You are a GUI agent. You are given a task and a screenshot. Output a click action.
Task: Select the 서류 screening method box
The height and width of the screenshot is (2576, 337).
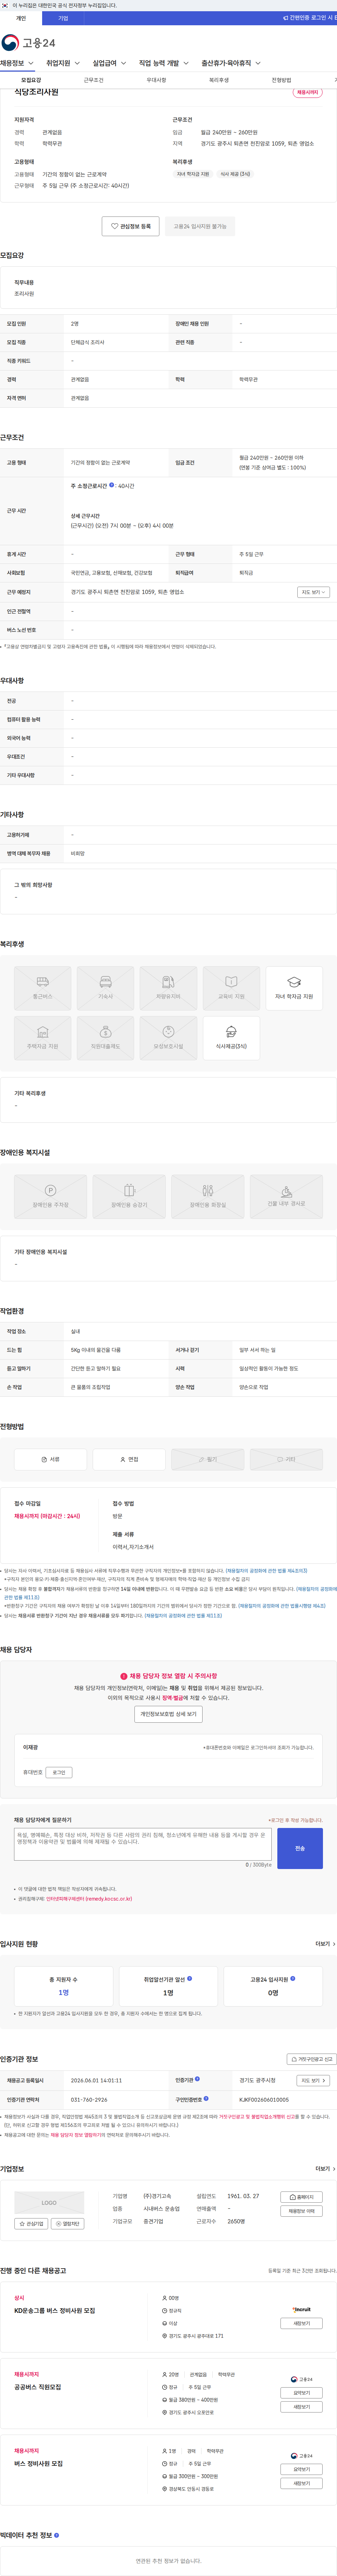(50, 1459)
